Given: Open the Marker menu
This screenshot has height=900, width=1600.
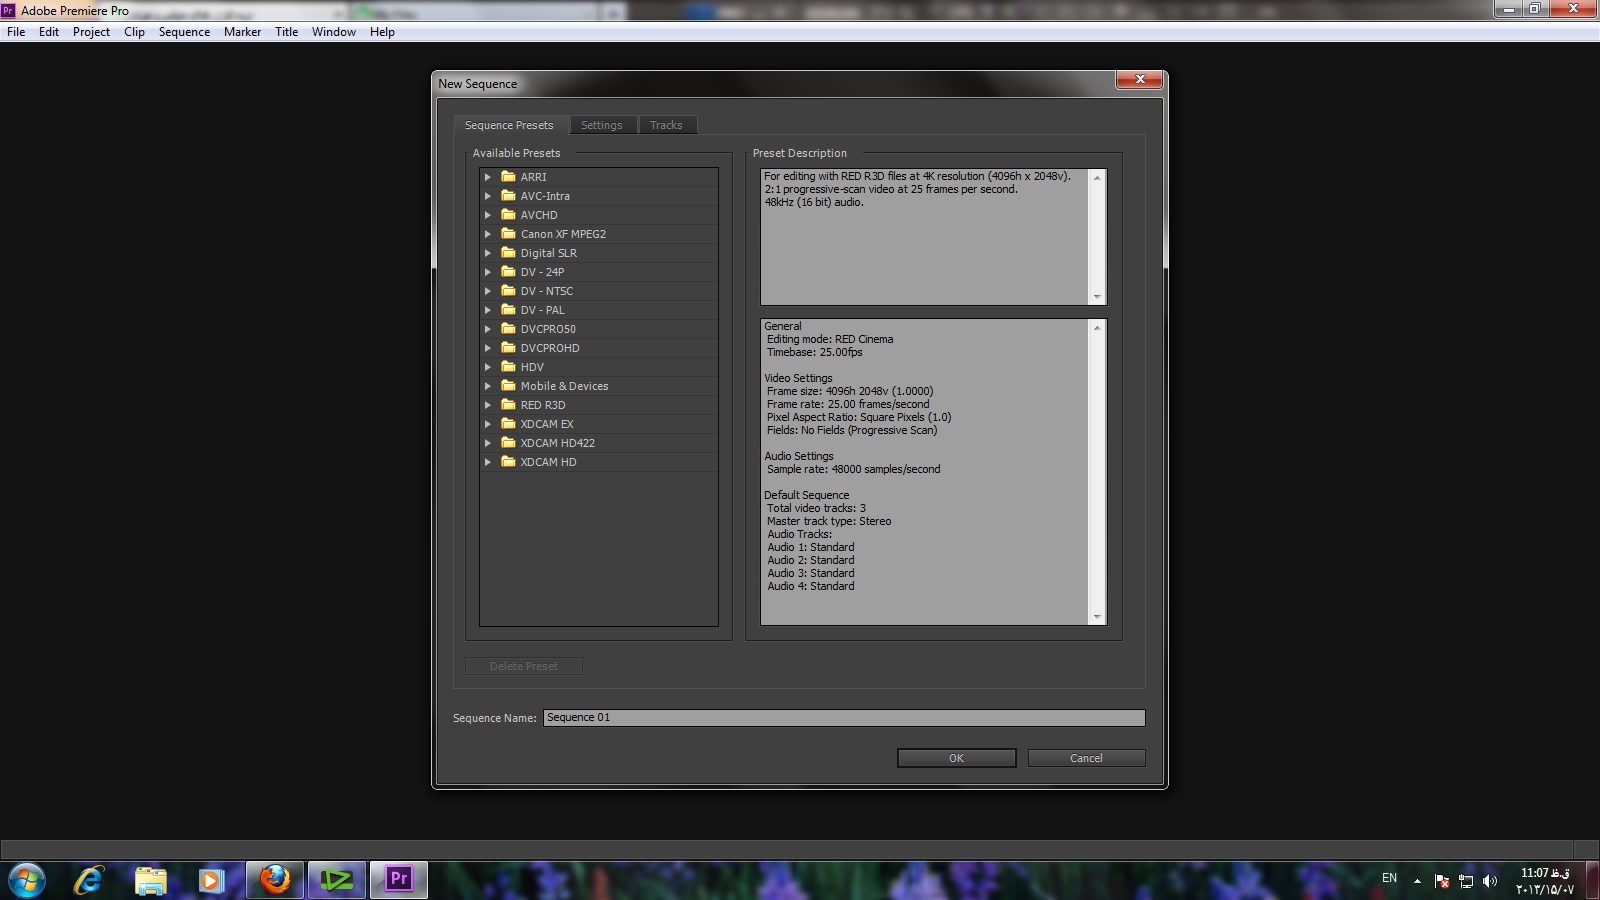Looking at the screenshot, I should pos(242,32).
